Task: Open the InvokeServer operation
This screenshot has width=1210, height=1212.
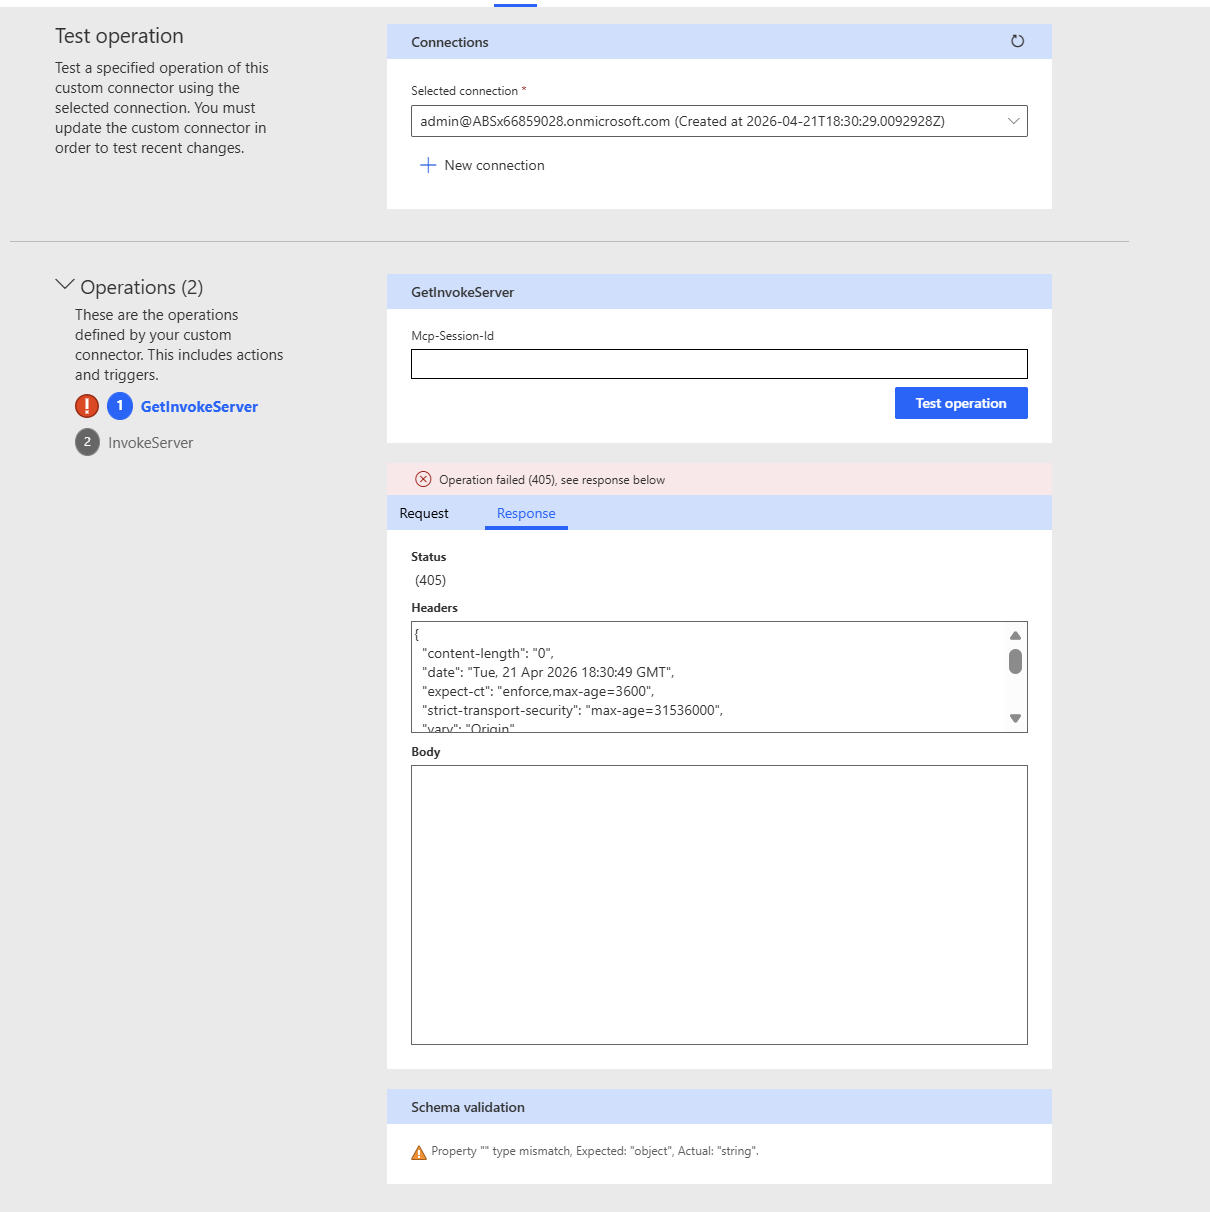Action: pyautogui.click(x=151, y=443)
